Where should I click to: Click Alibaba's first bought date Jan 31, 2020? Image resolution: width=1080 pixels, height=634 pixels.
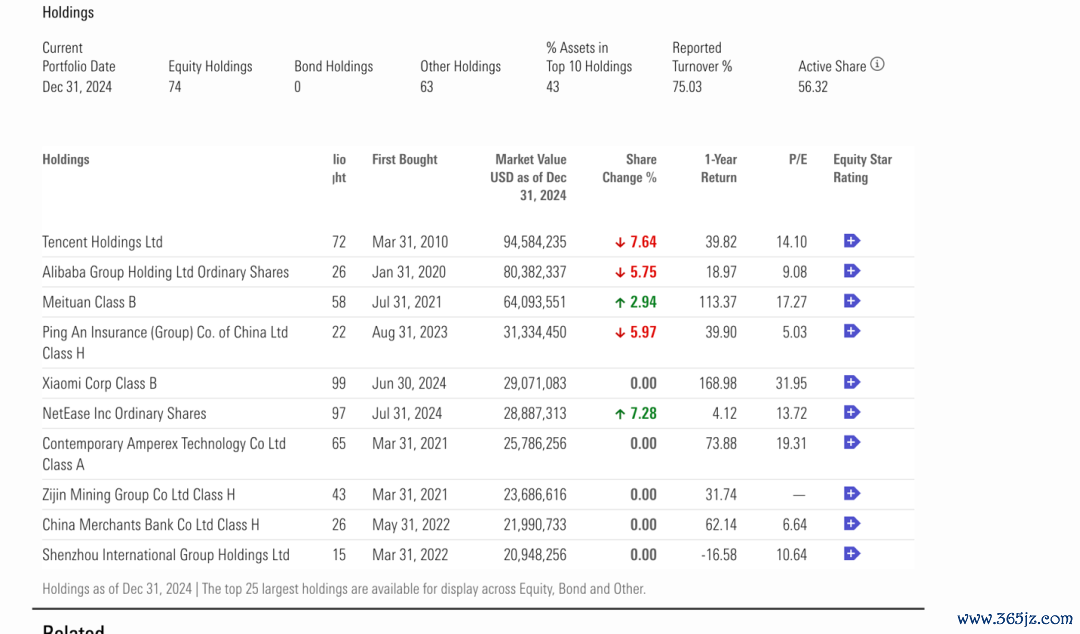pyautogui.click(x=409, y=272)
